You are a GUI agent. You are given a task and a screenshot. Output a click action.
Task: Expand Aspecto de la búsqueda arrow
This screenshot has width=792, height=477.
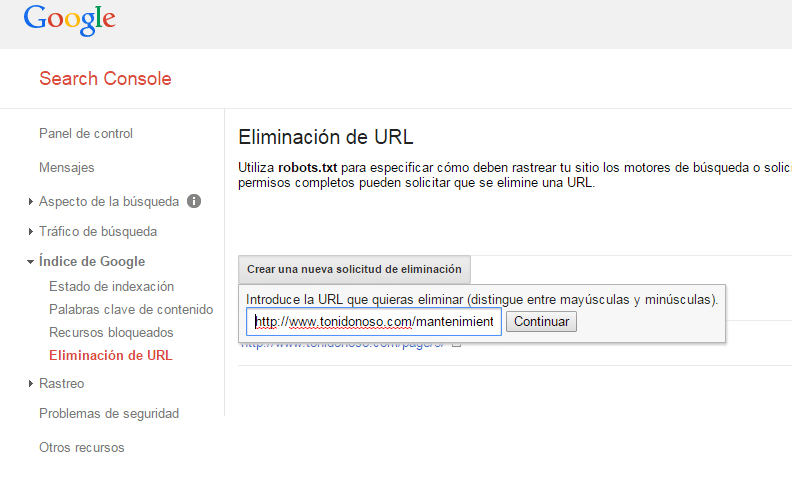31,202
